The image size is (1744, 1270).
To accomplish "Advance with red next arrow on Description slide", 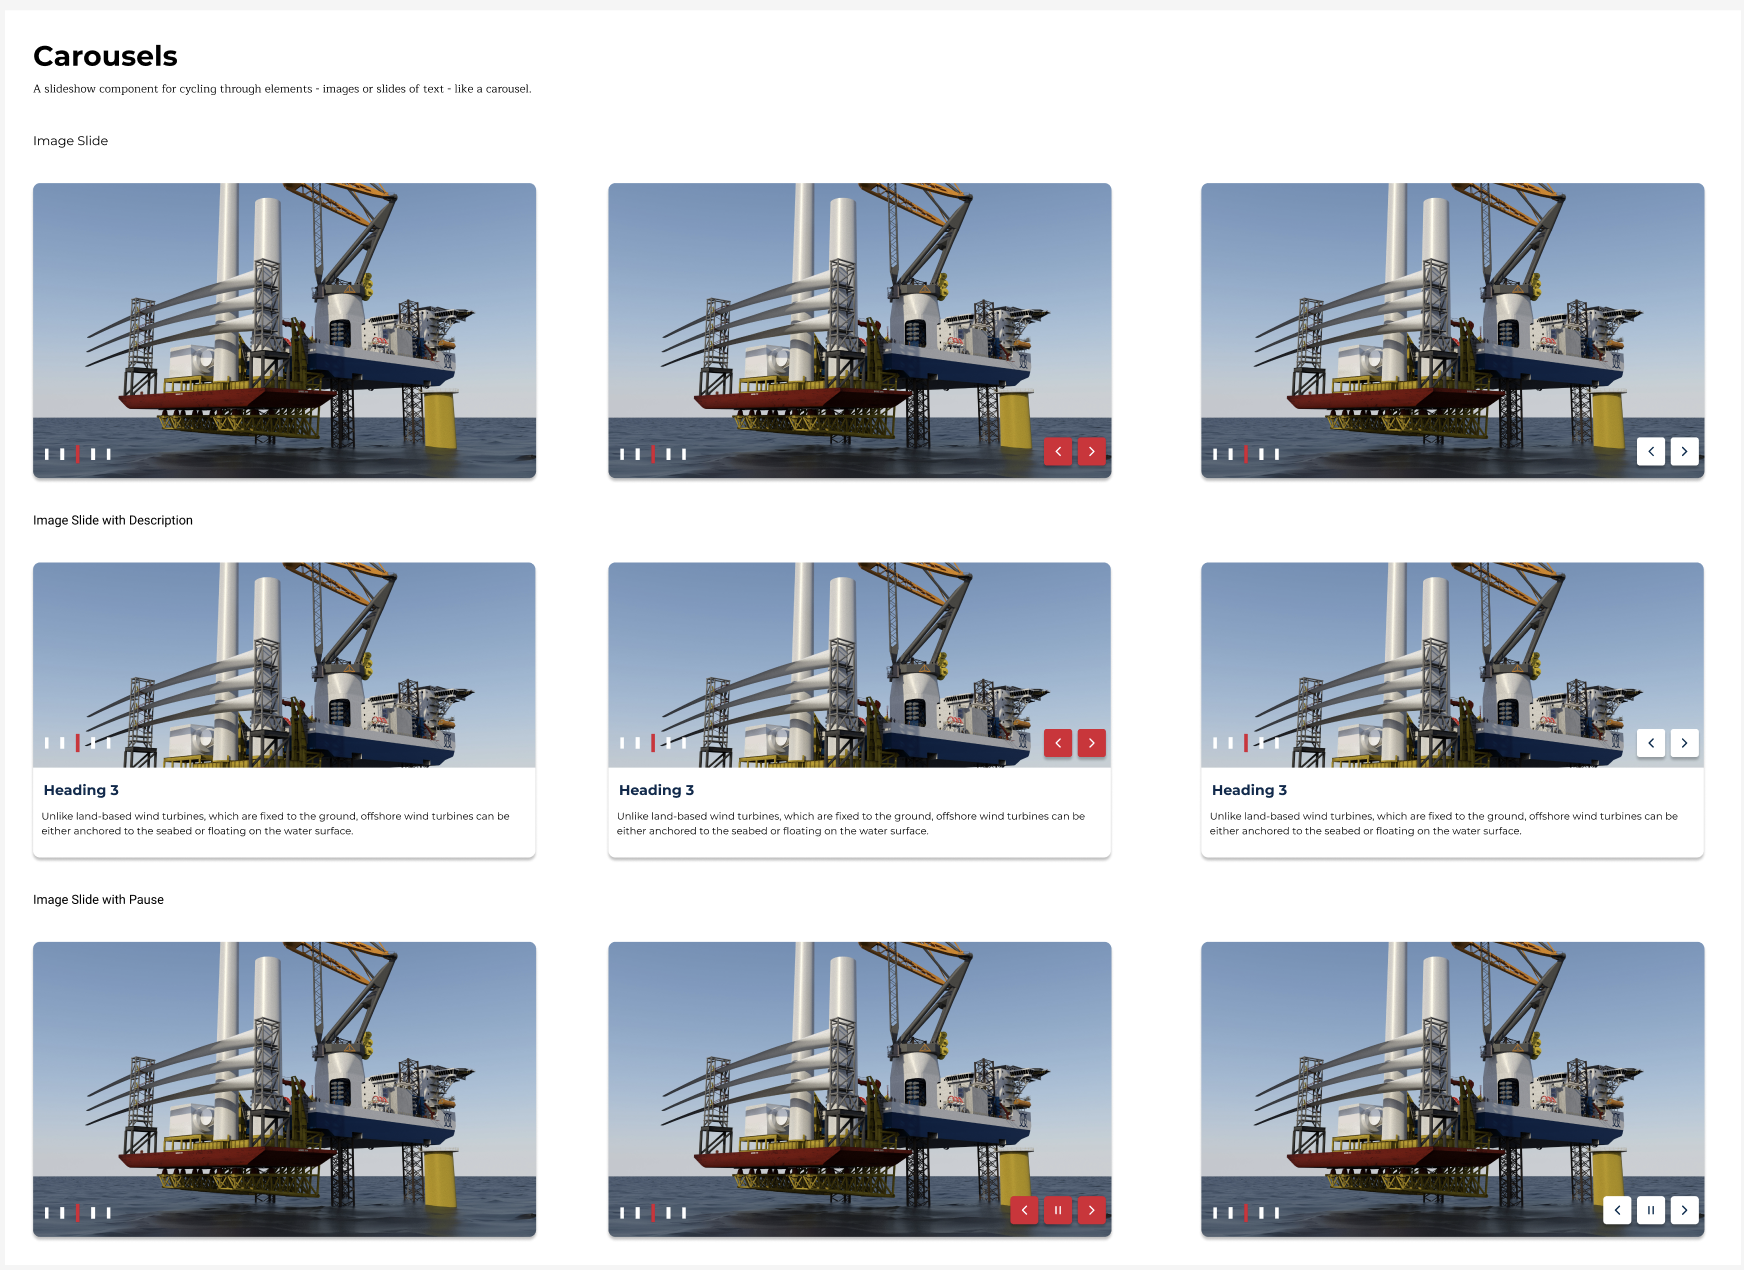I will coord(1091,743).
